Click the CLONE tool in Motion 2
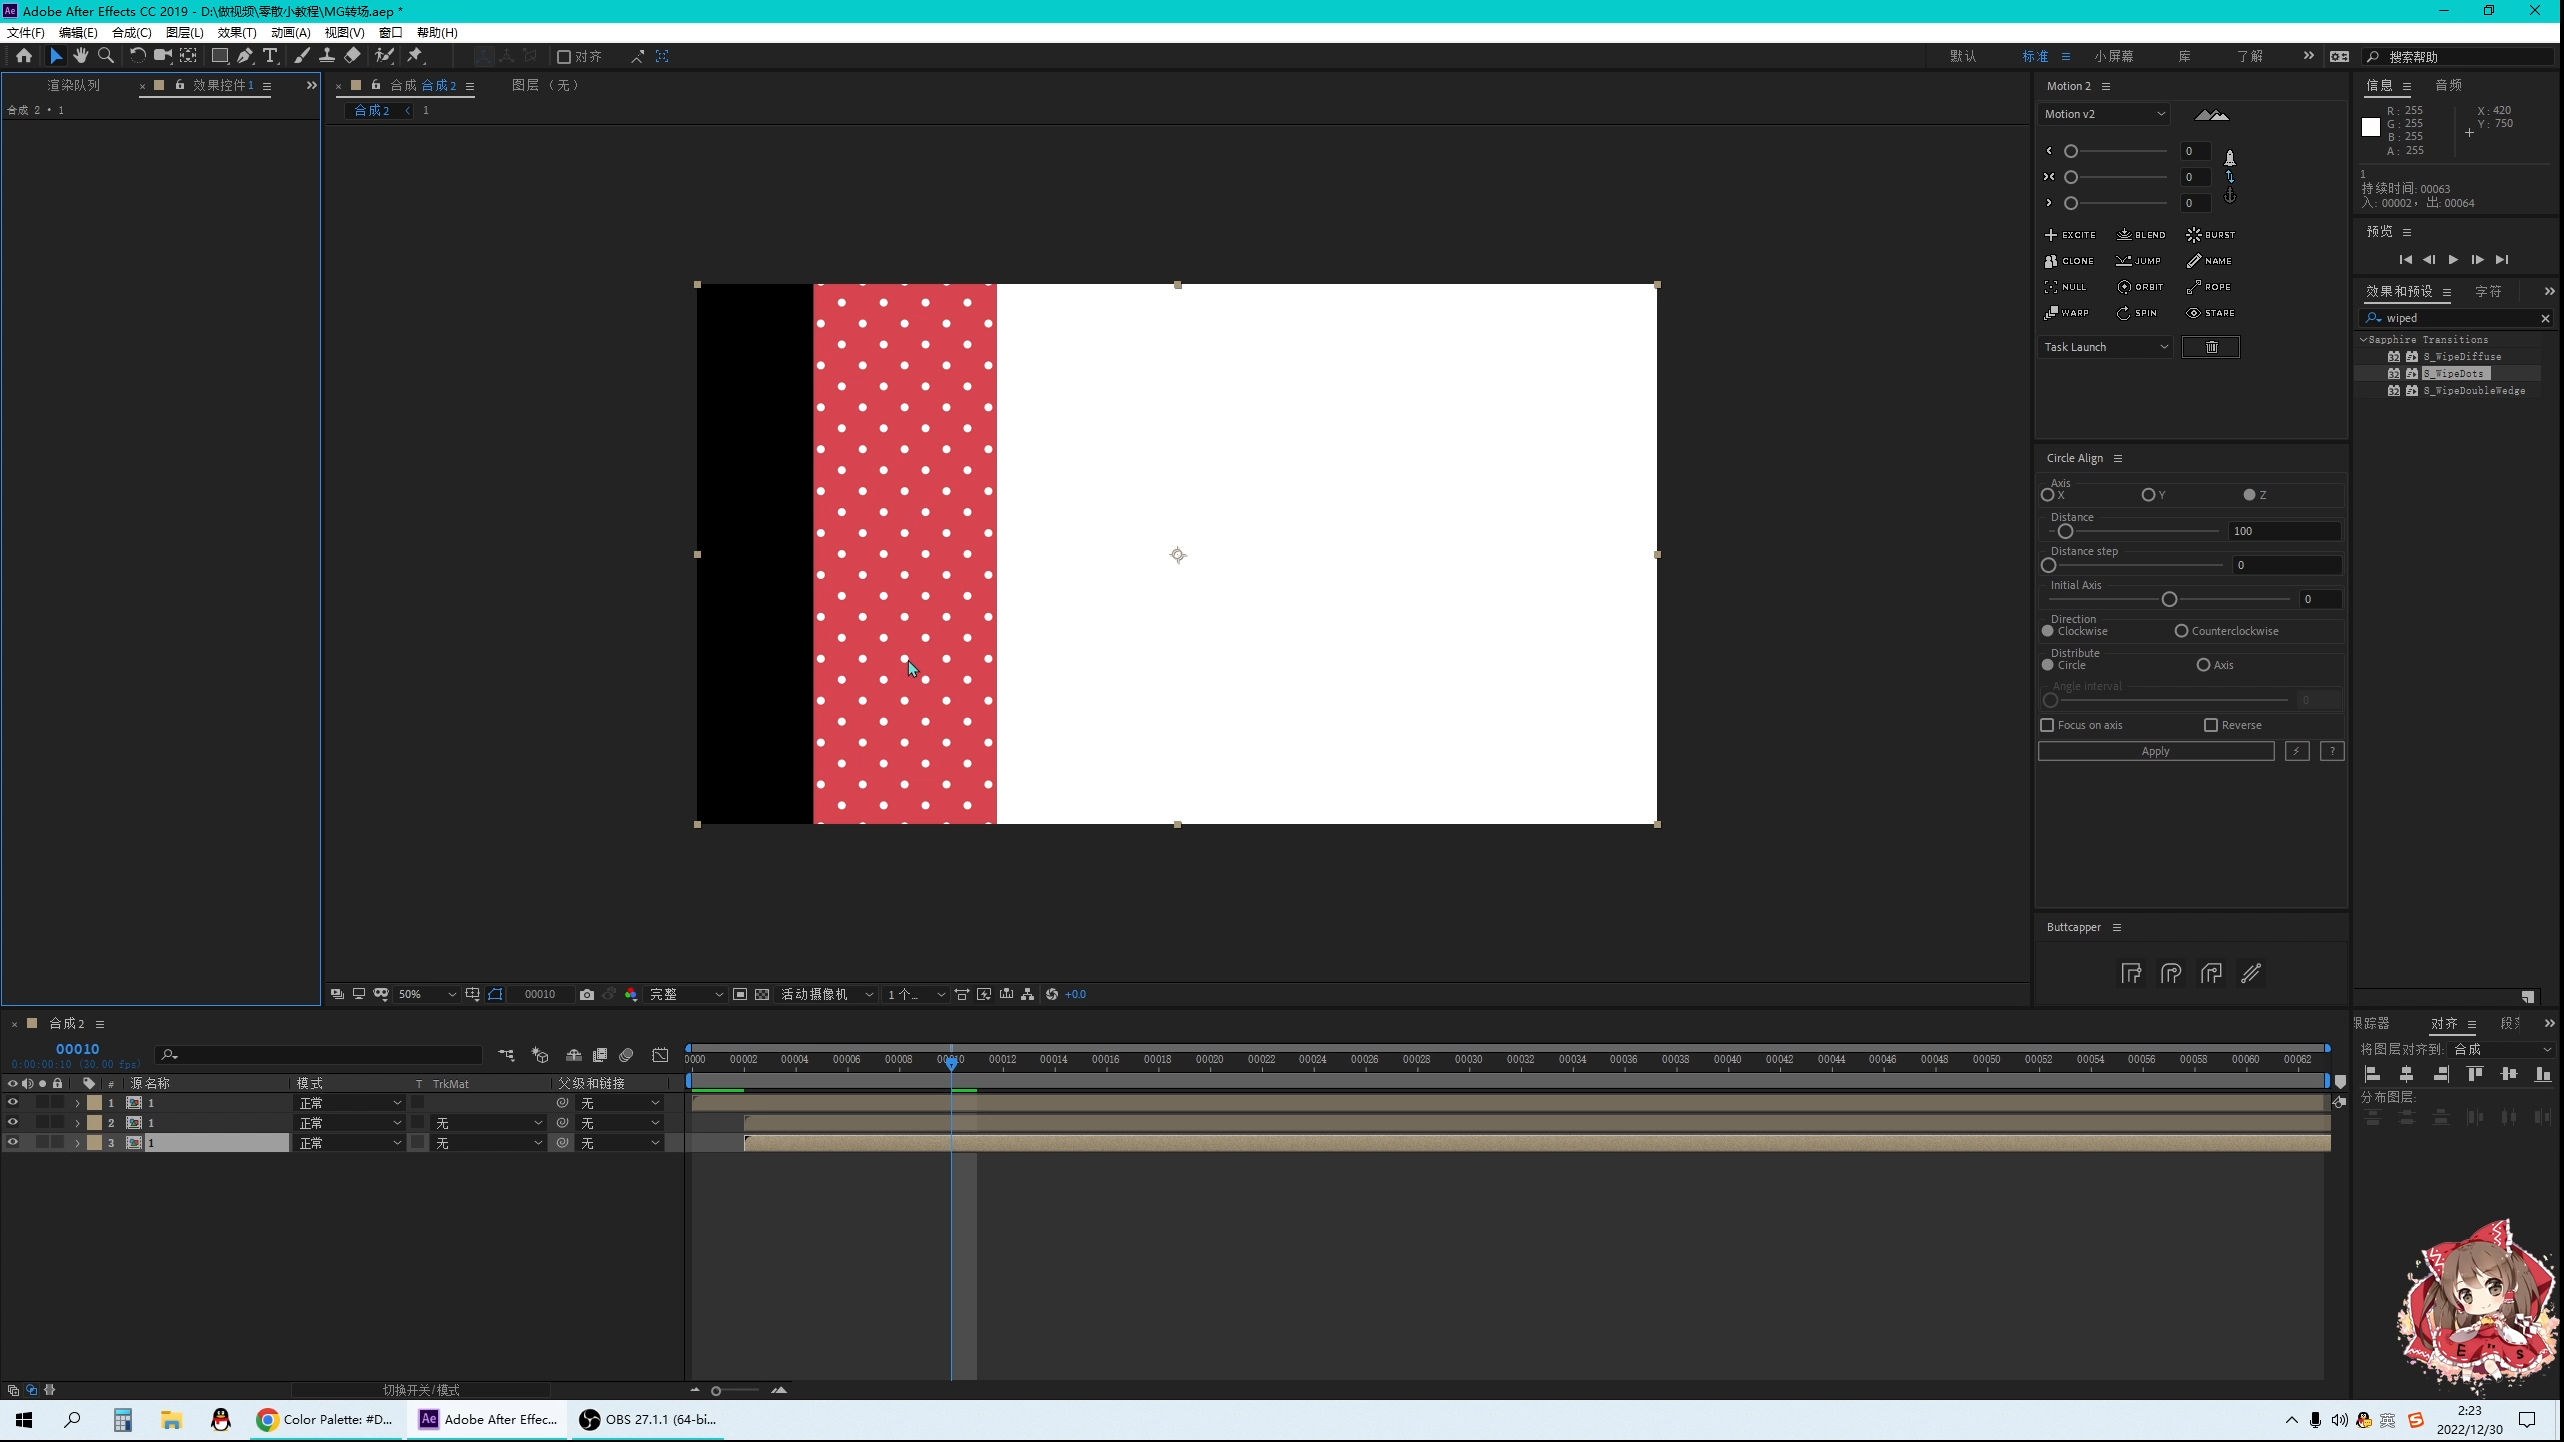 (2069, 261)
